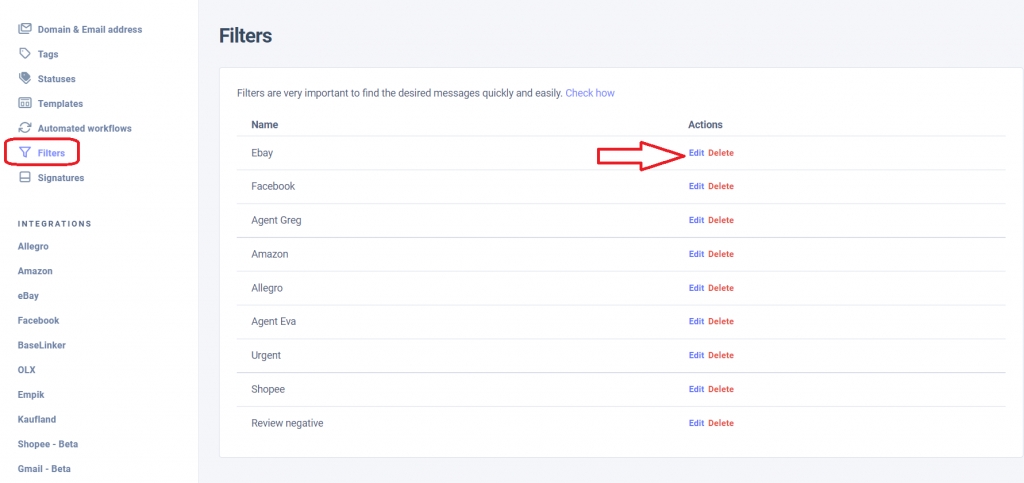The height and width of the screenshot is (483, 1024).
Task: Open the Automated workflows settings page
Action: click(x=84, y=129)
